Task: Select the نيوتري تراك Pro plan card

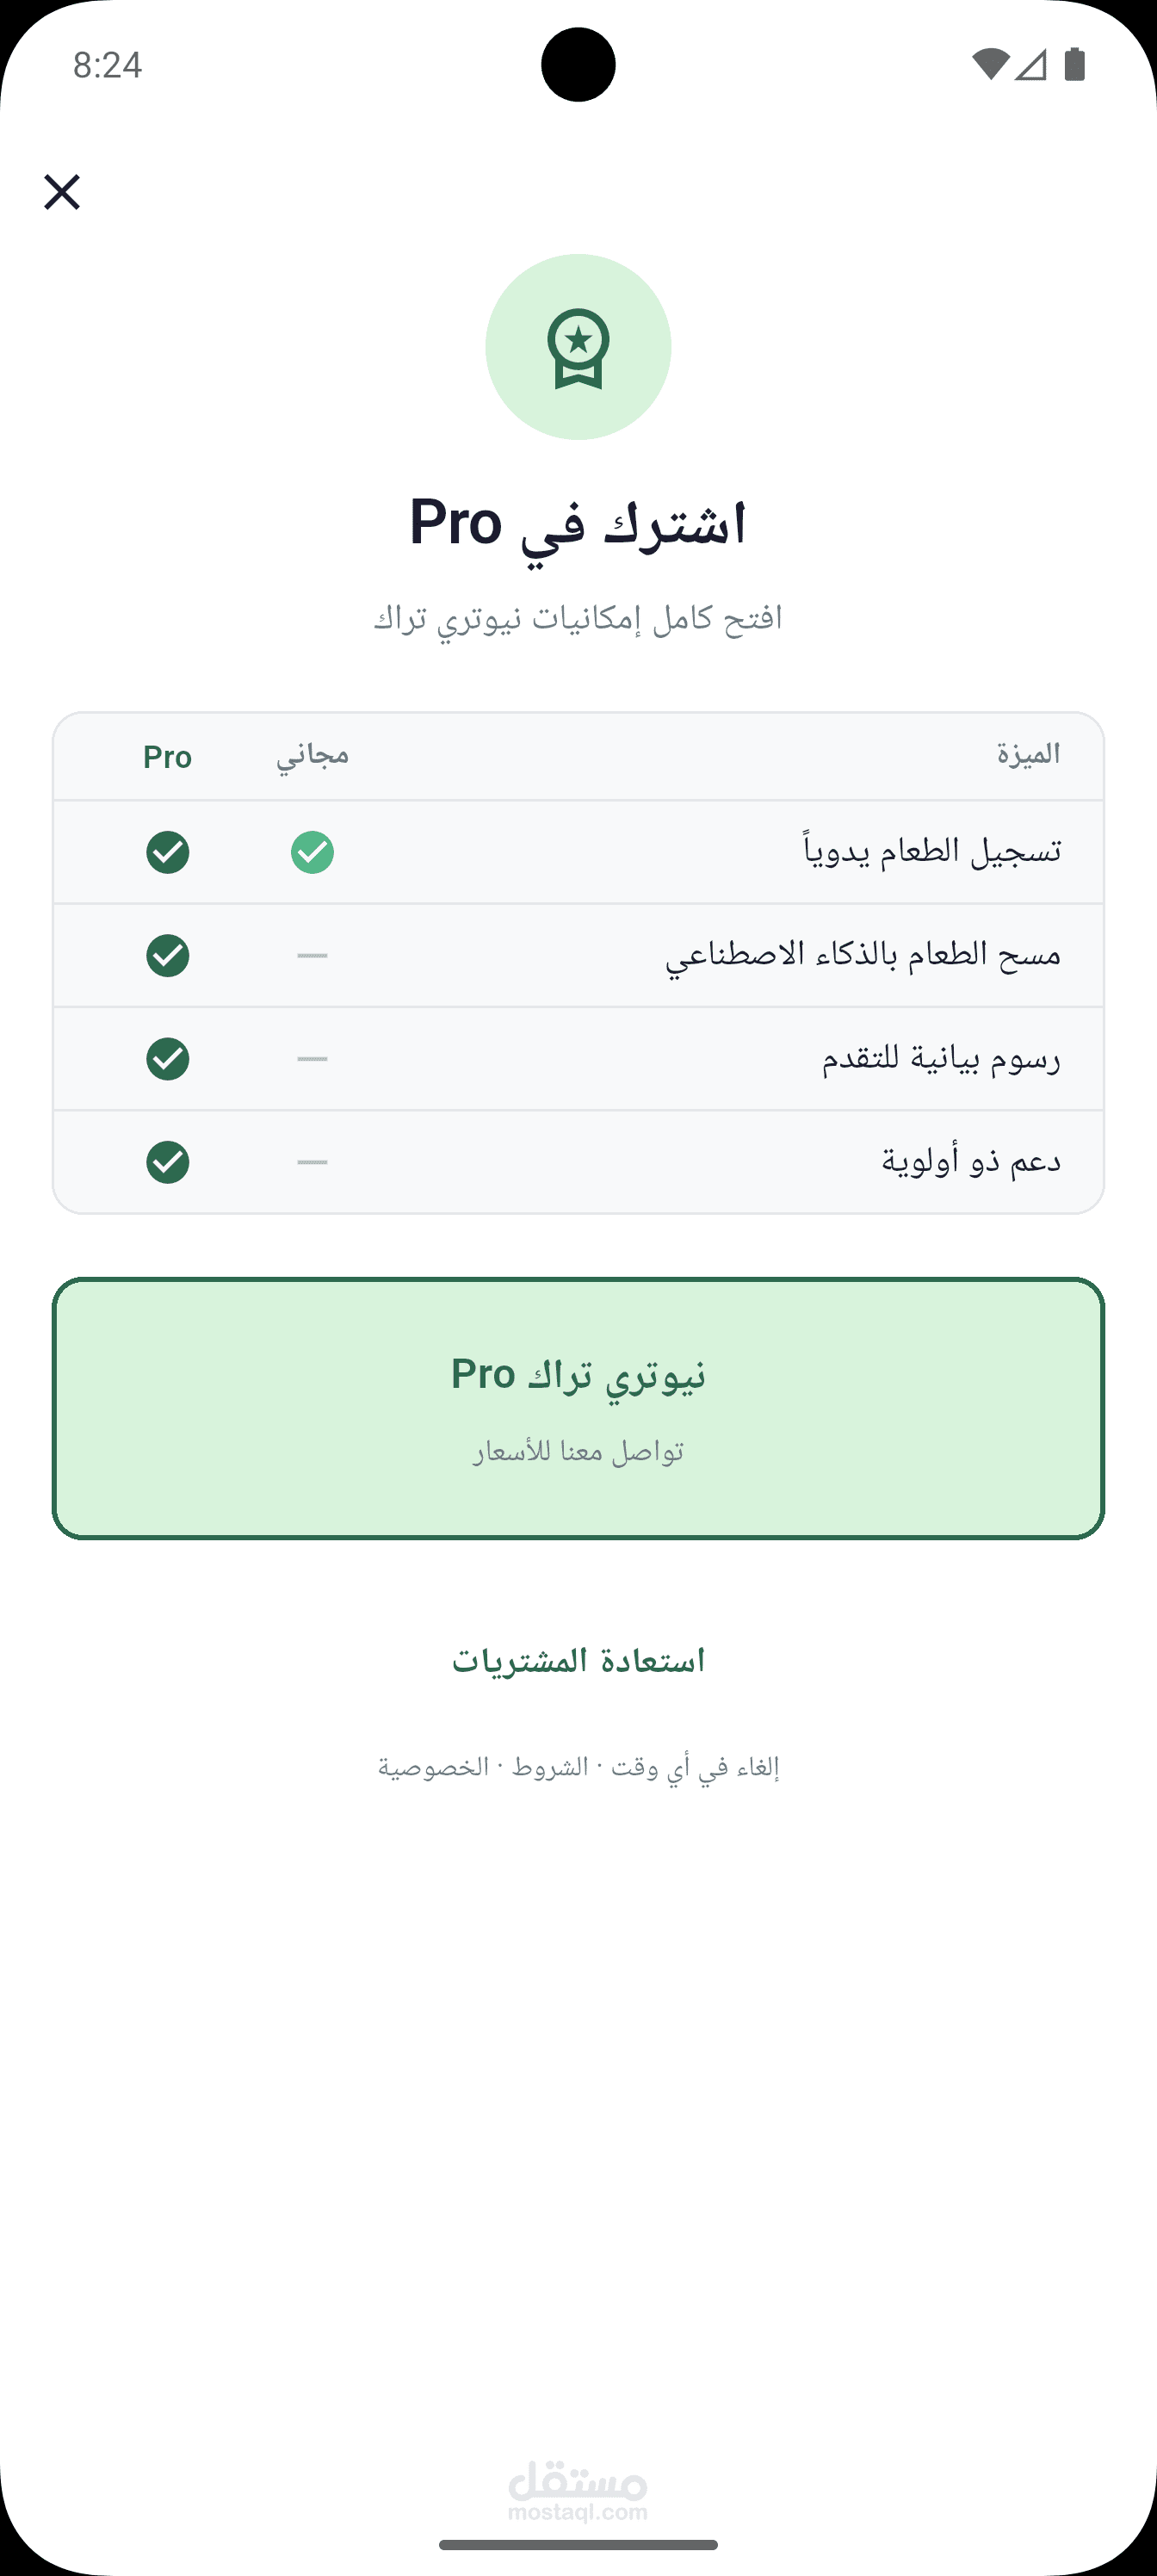Action: coord(578,1408)
